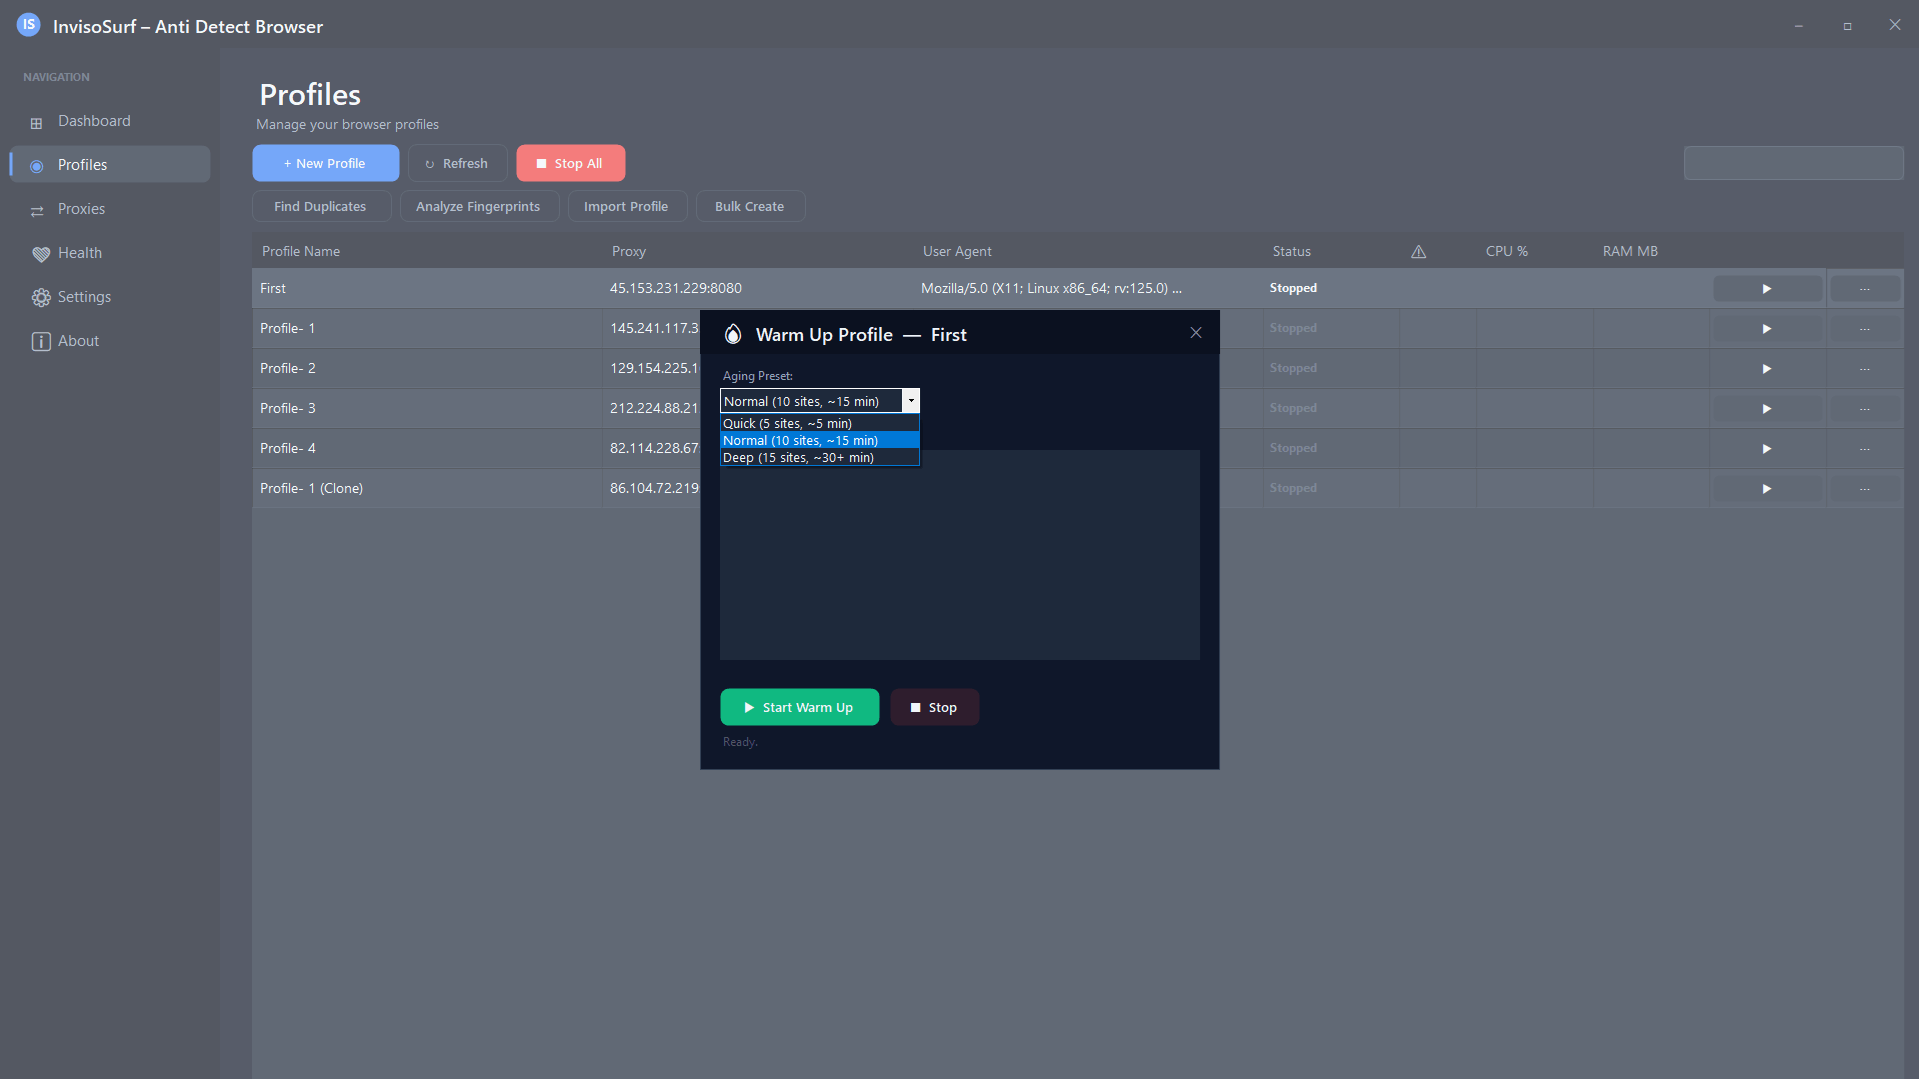Click the Warm Up flame icon

[733, 334]
